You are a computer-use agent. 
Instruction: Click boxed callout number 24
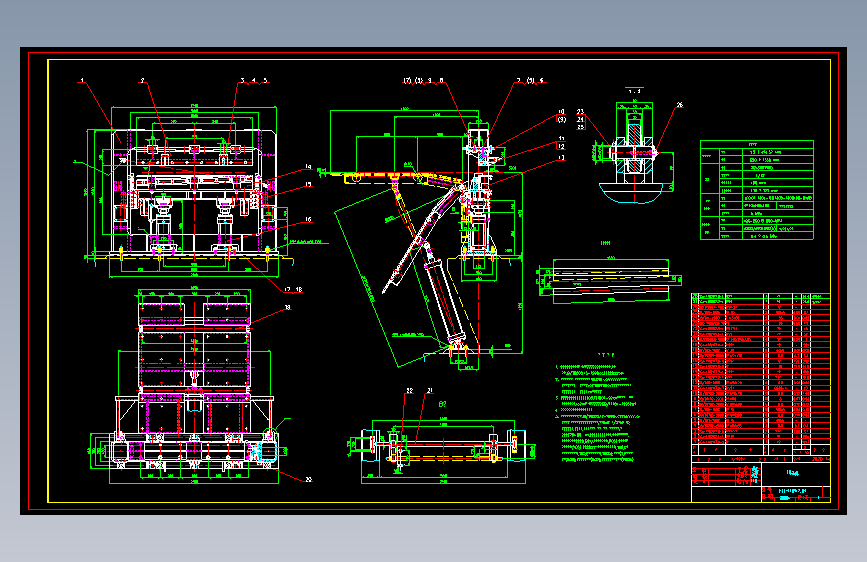[581, 119]
